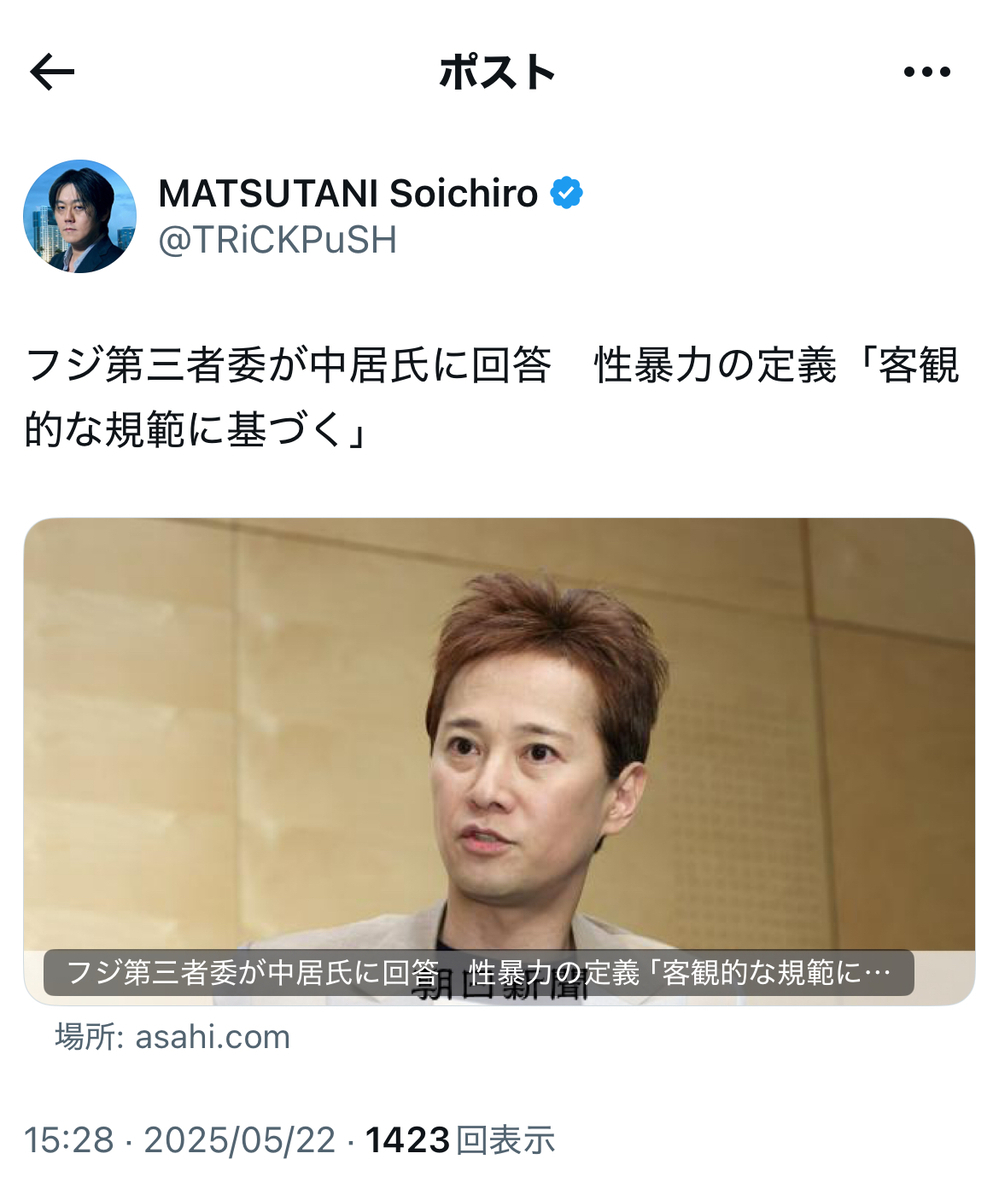Tap the 15:28 post time
The height and width of the screenshot is (1200, 999).
point(69,1140)
